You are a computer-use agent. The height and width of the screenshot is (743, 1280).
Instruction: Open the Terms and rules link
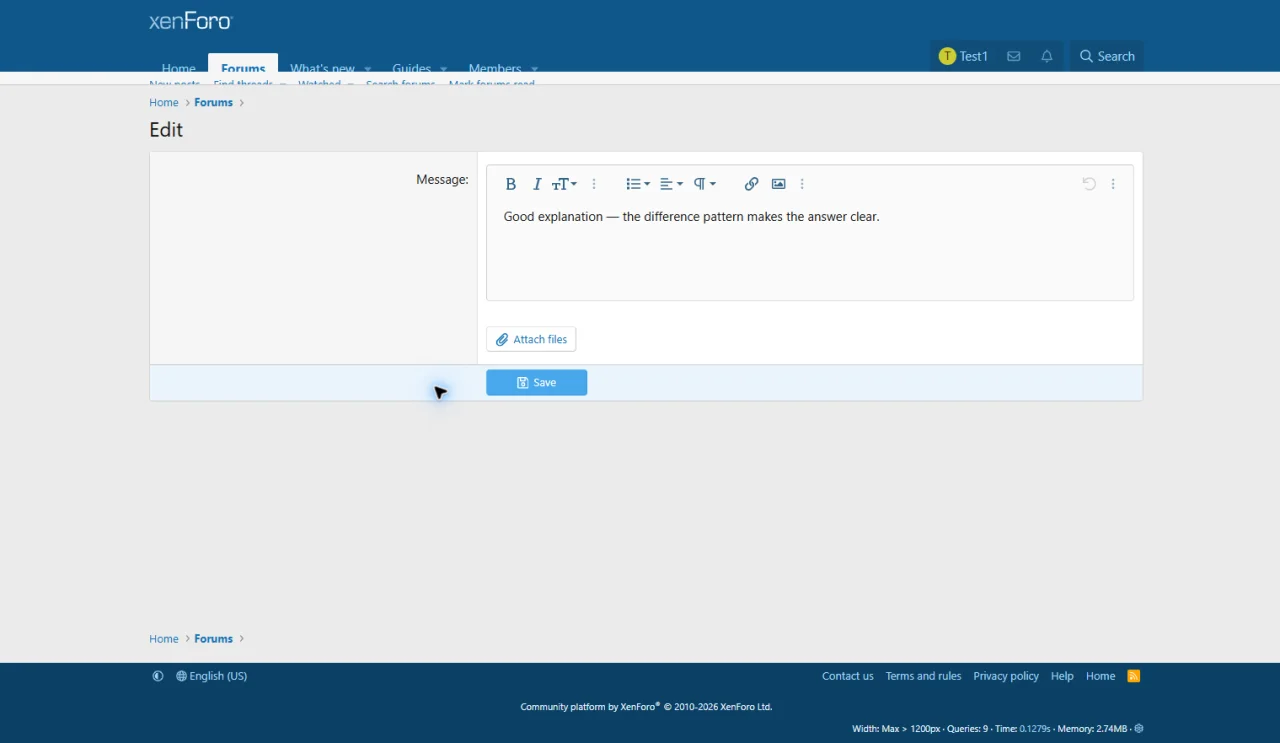(x=923, y=676)
